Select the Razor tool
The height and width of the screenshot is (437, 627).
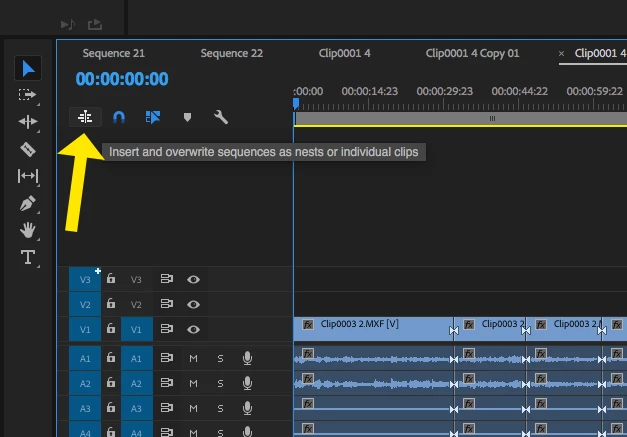click(x=28, y=149)
